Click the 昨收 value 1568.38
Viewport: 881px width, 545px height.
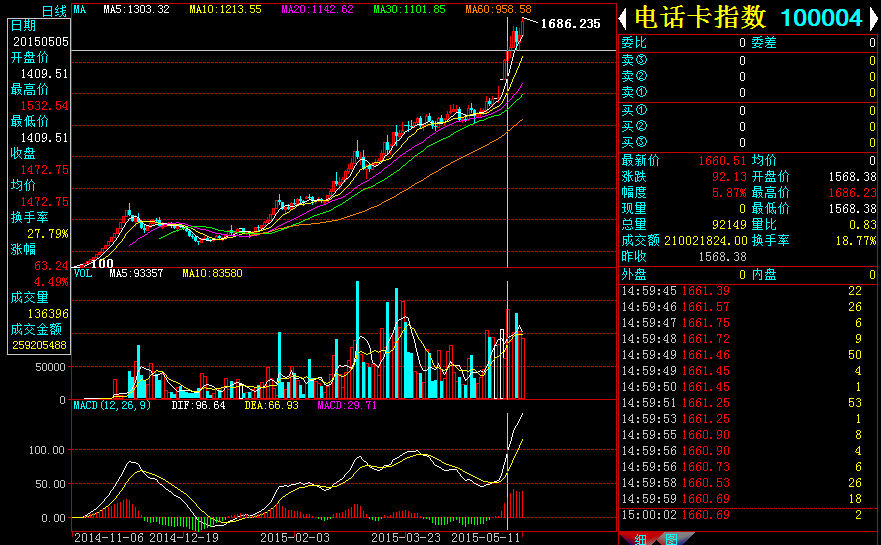(x=722, y=257)
